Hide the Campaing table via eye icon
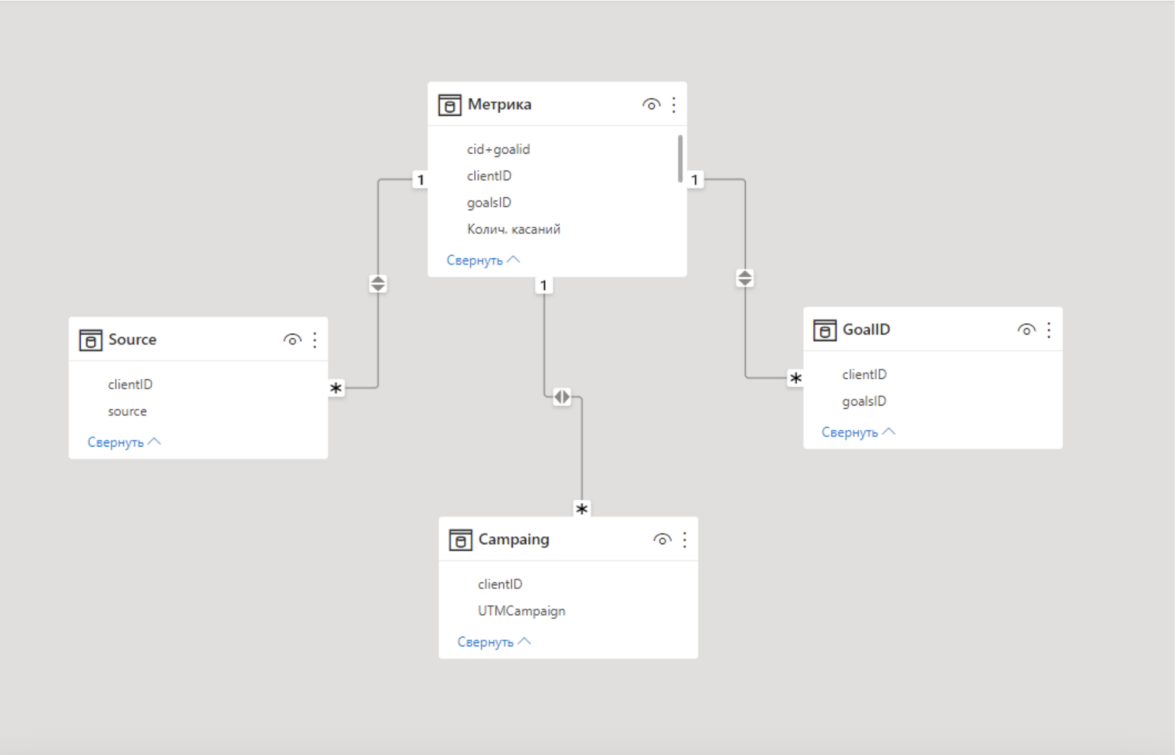The image size is (1176, 755). pos(662,540)
